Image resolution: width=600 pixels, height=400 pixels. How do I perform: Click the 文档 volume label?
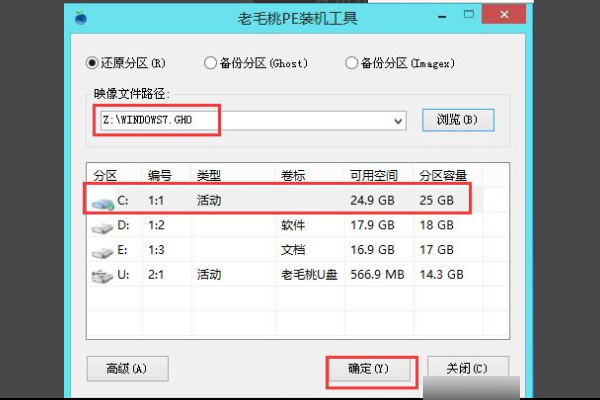tap(293, 250)
